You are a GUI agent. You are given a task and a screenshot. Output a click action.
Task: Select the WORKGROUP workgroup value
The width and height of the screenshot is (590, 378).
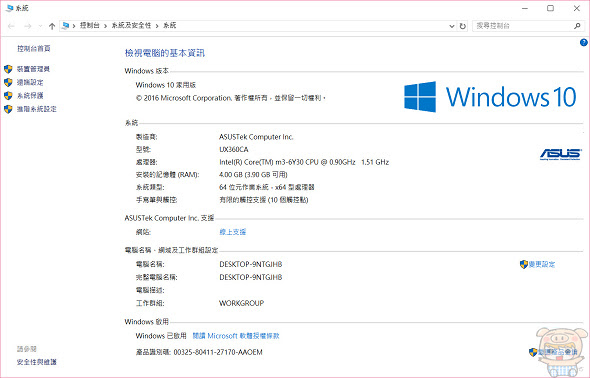(x=241, y=303)
